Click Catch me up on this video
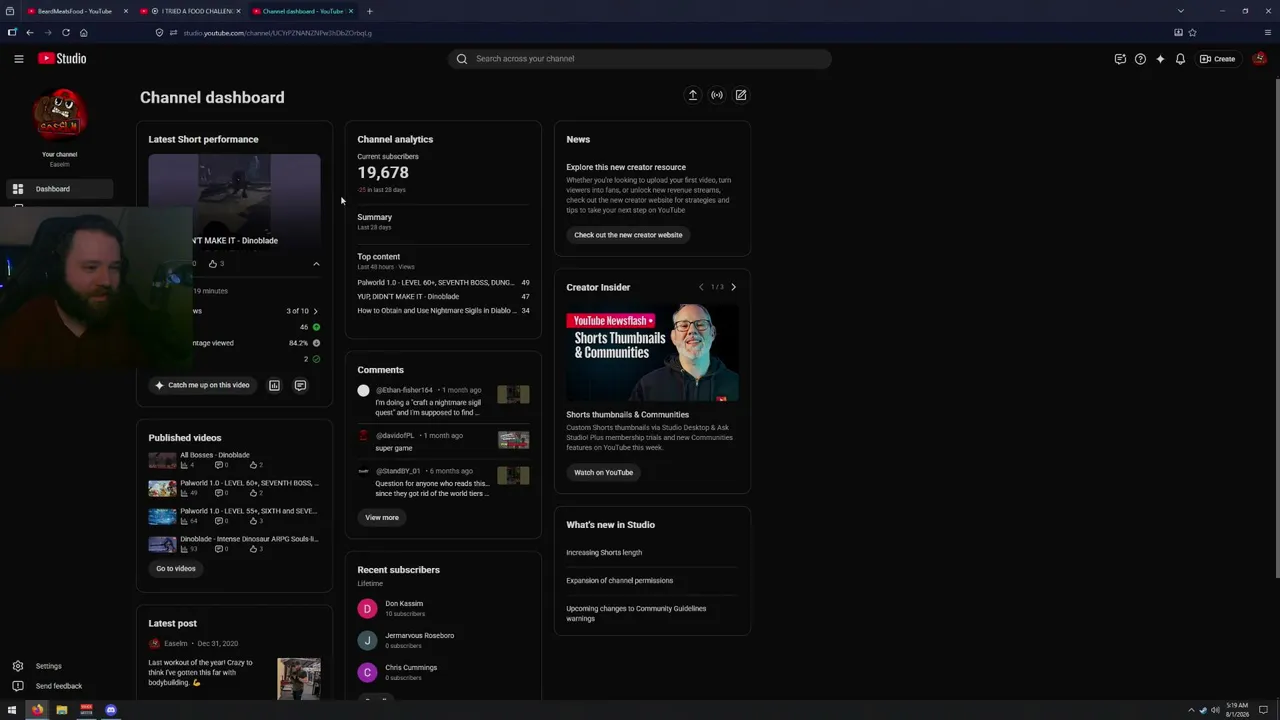1280x720 pixels. point(202,385)
